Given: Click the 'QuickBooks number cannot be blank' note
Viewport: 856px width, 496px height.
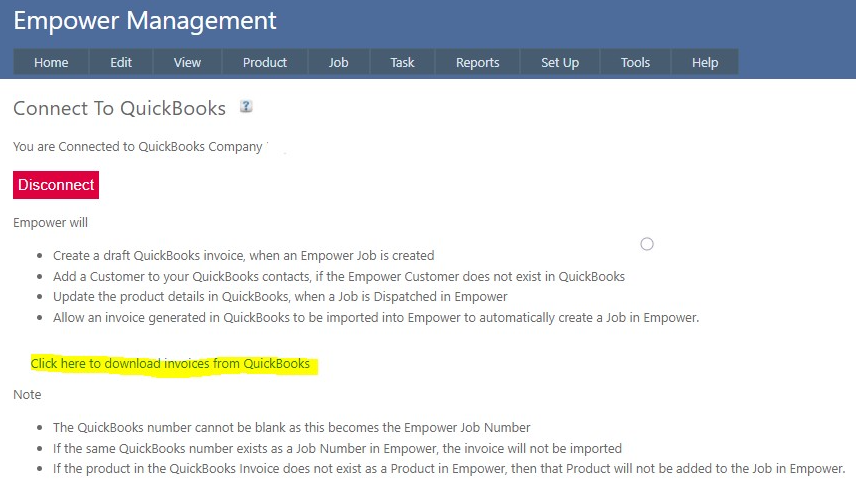Looking at the screenshot, I should 290,428.
